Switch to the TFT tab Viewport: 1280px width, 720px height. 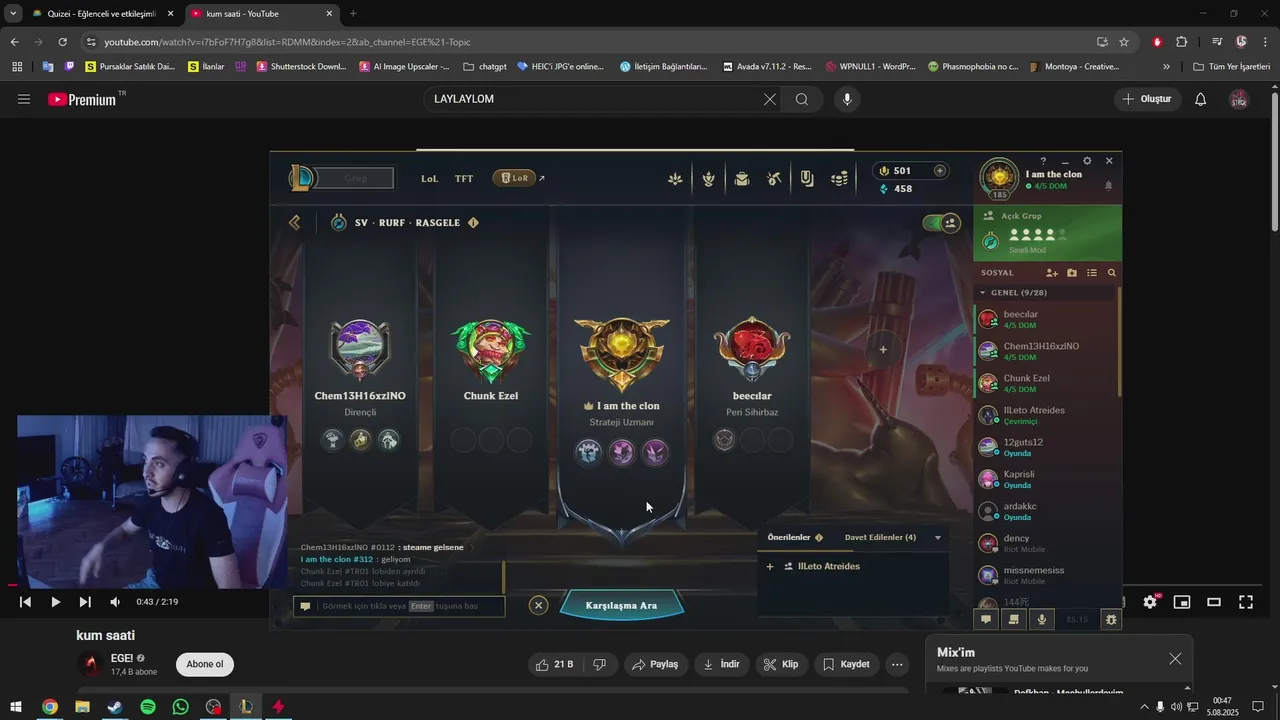coord(464,179)
